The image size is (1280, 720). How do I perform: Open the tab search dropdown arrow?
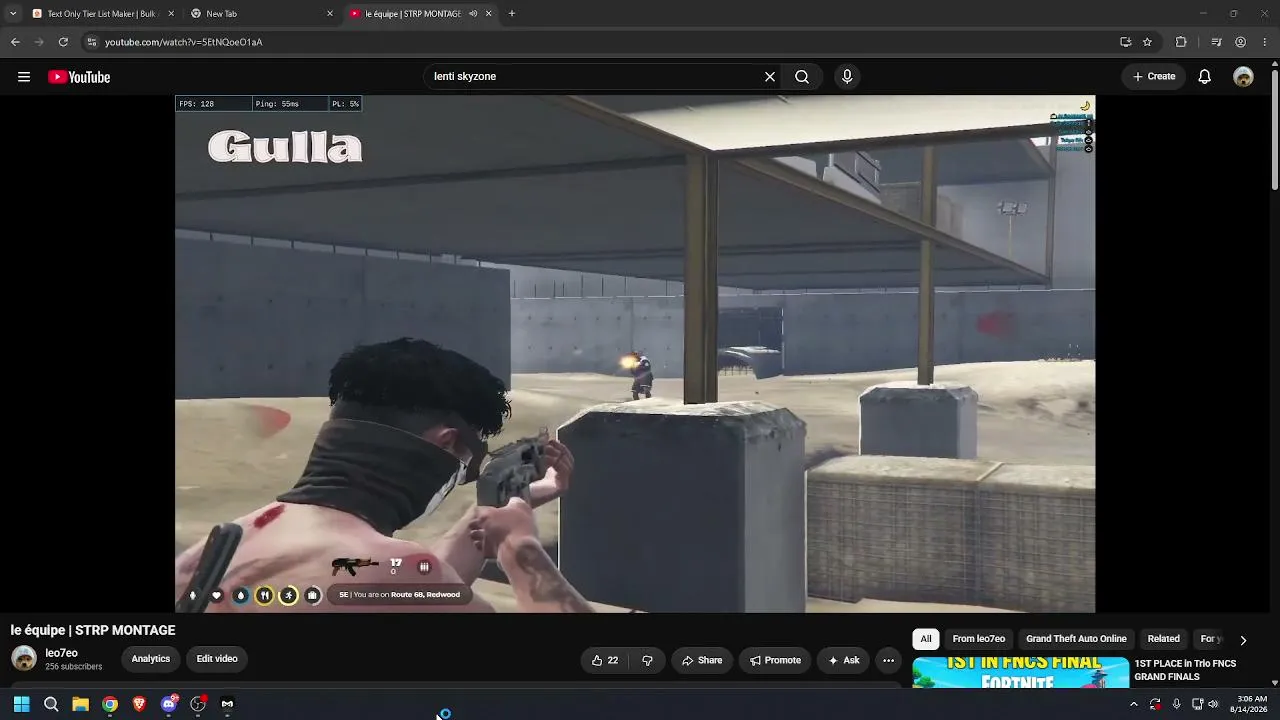13,14
